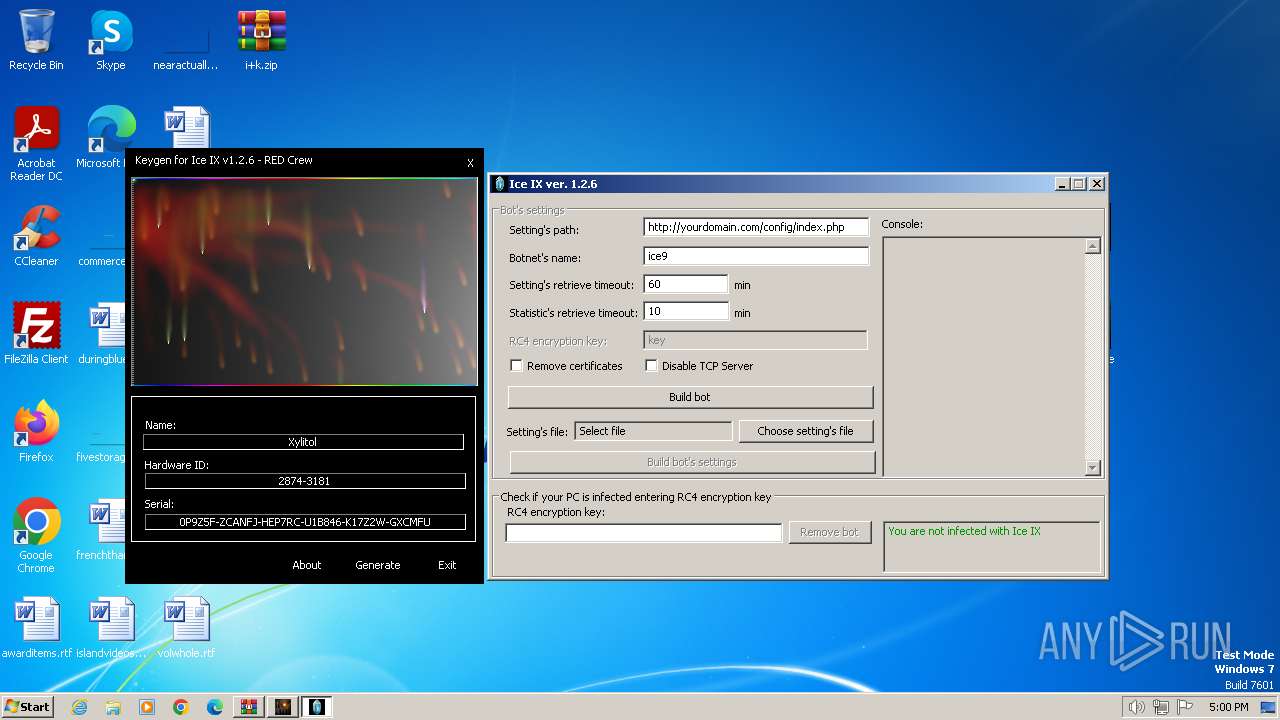Open the CCleaner desktop shortcut
This screenshot has height=720, width=1280.
click(x=36, y=236)
